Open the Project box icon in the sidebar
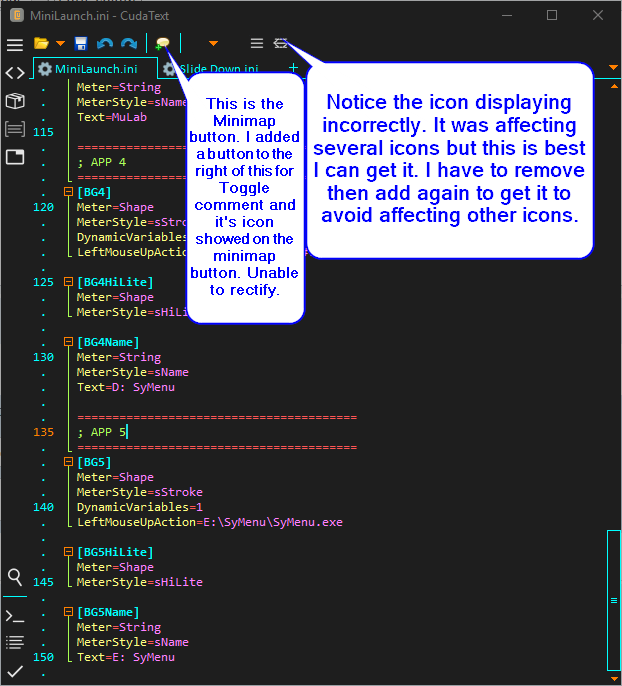The image size is (622, 686). click(15, 101)
